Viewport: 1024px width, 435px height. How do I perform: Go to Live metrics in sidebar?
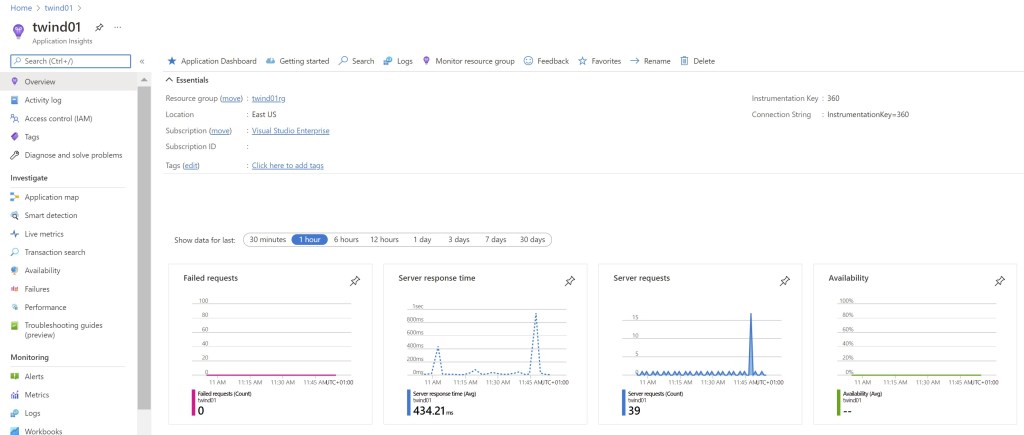pos(43,234)
